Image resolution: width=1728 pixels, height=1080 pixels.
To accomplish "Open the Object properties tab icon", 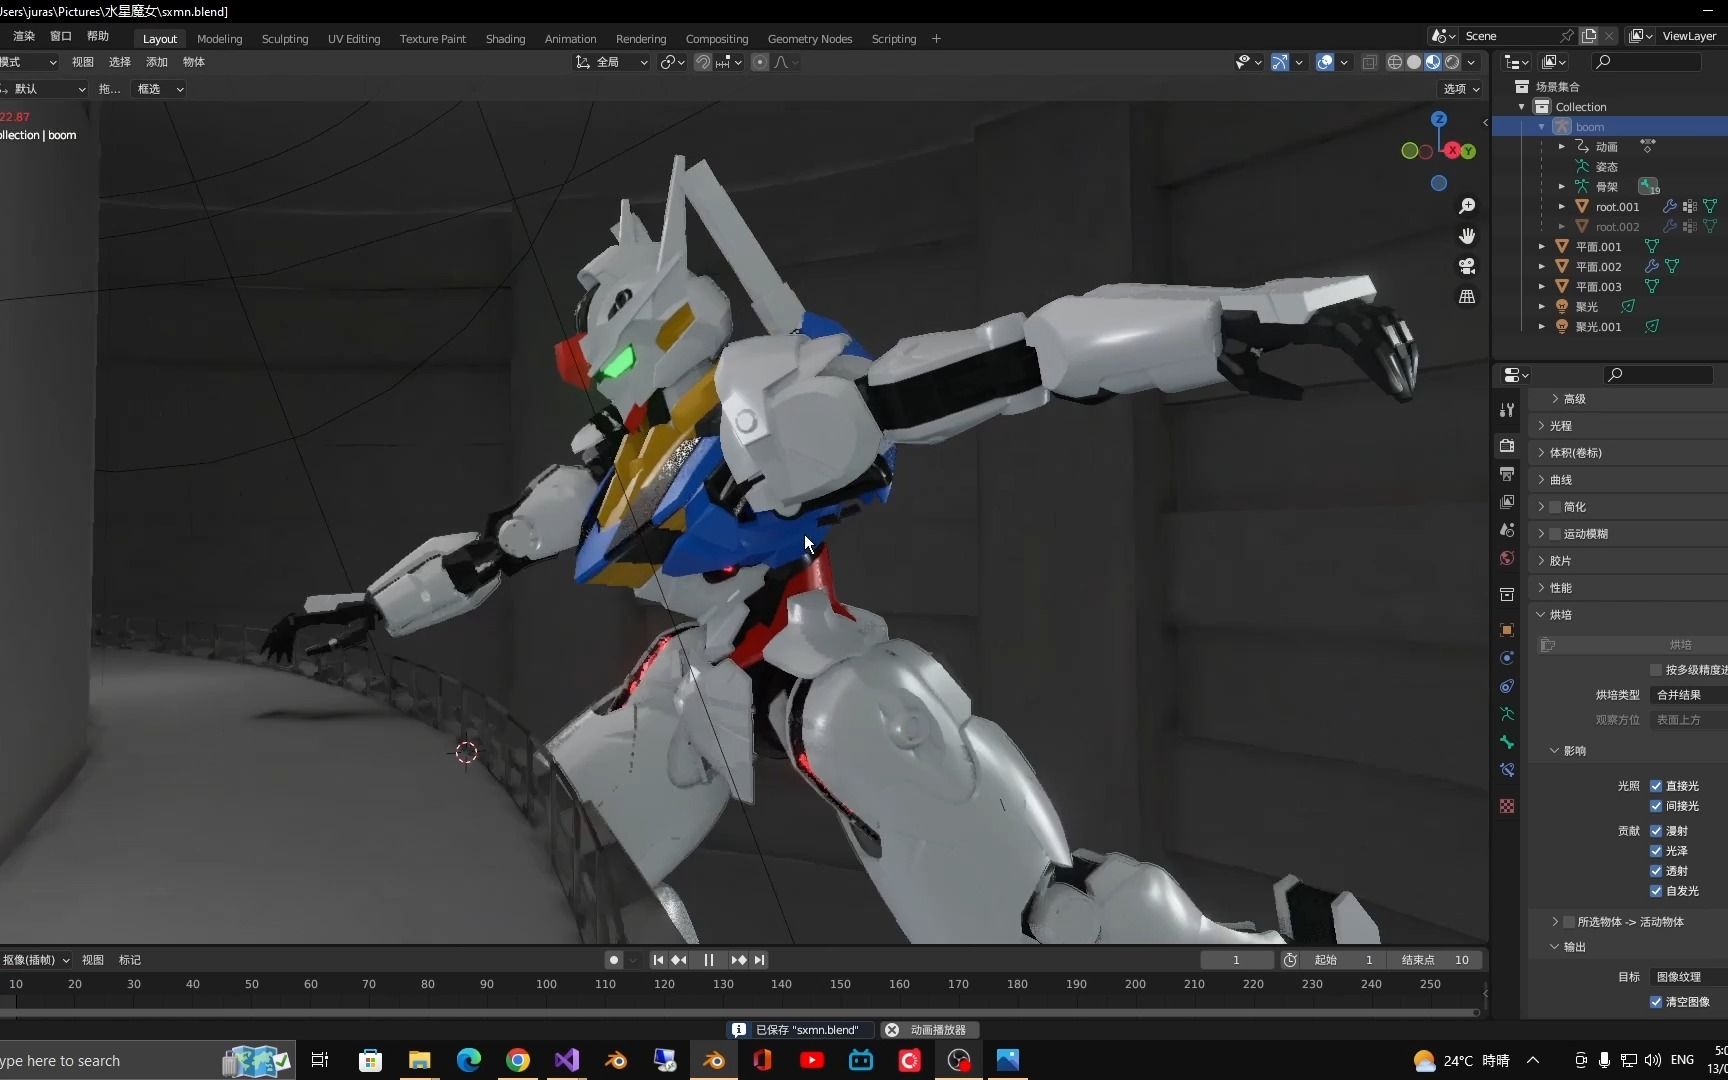I will pos(1507,630).
